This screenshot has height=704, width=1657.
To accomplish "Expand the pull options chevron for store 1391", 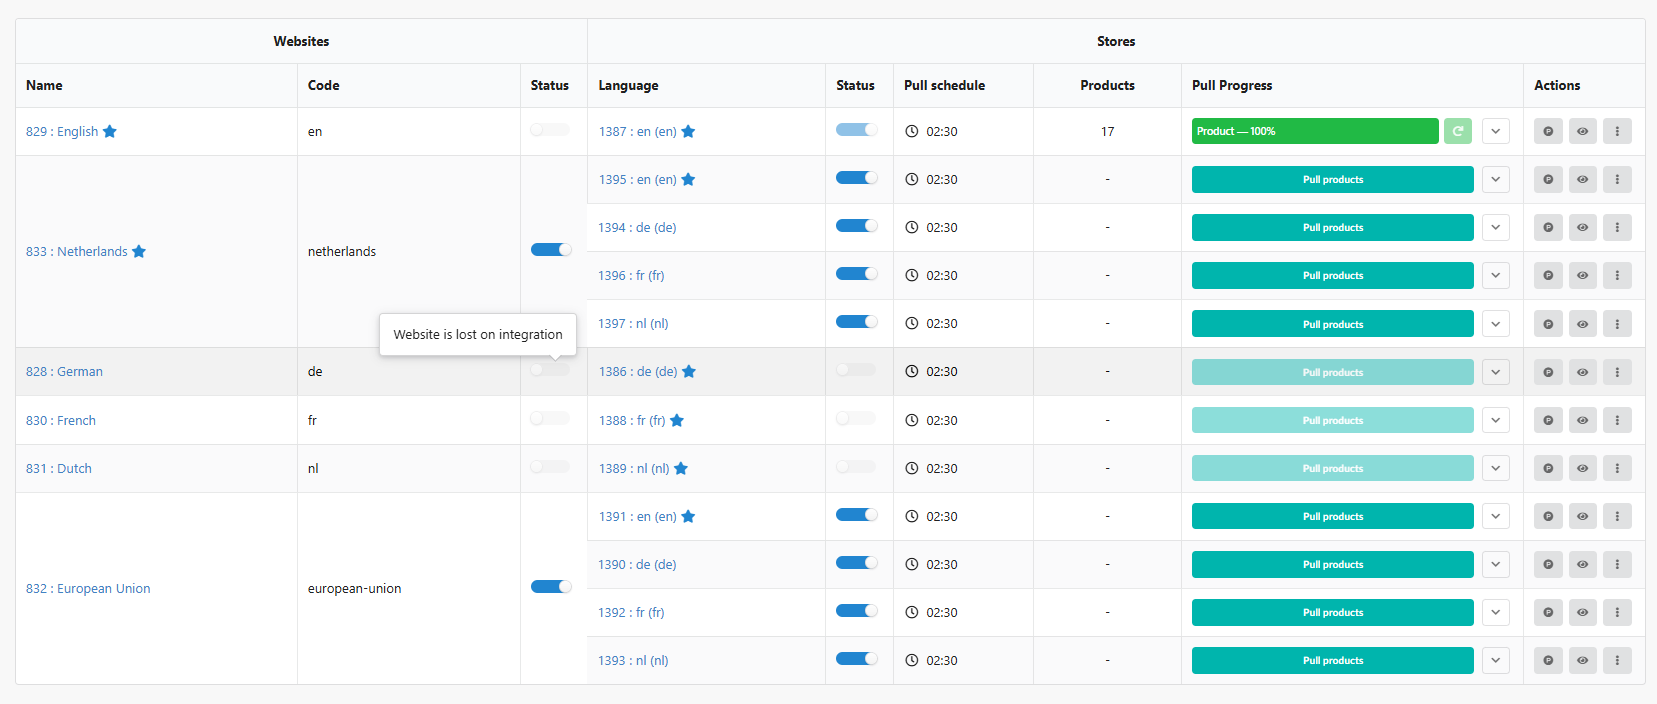I will (x=1495, y=516).
